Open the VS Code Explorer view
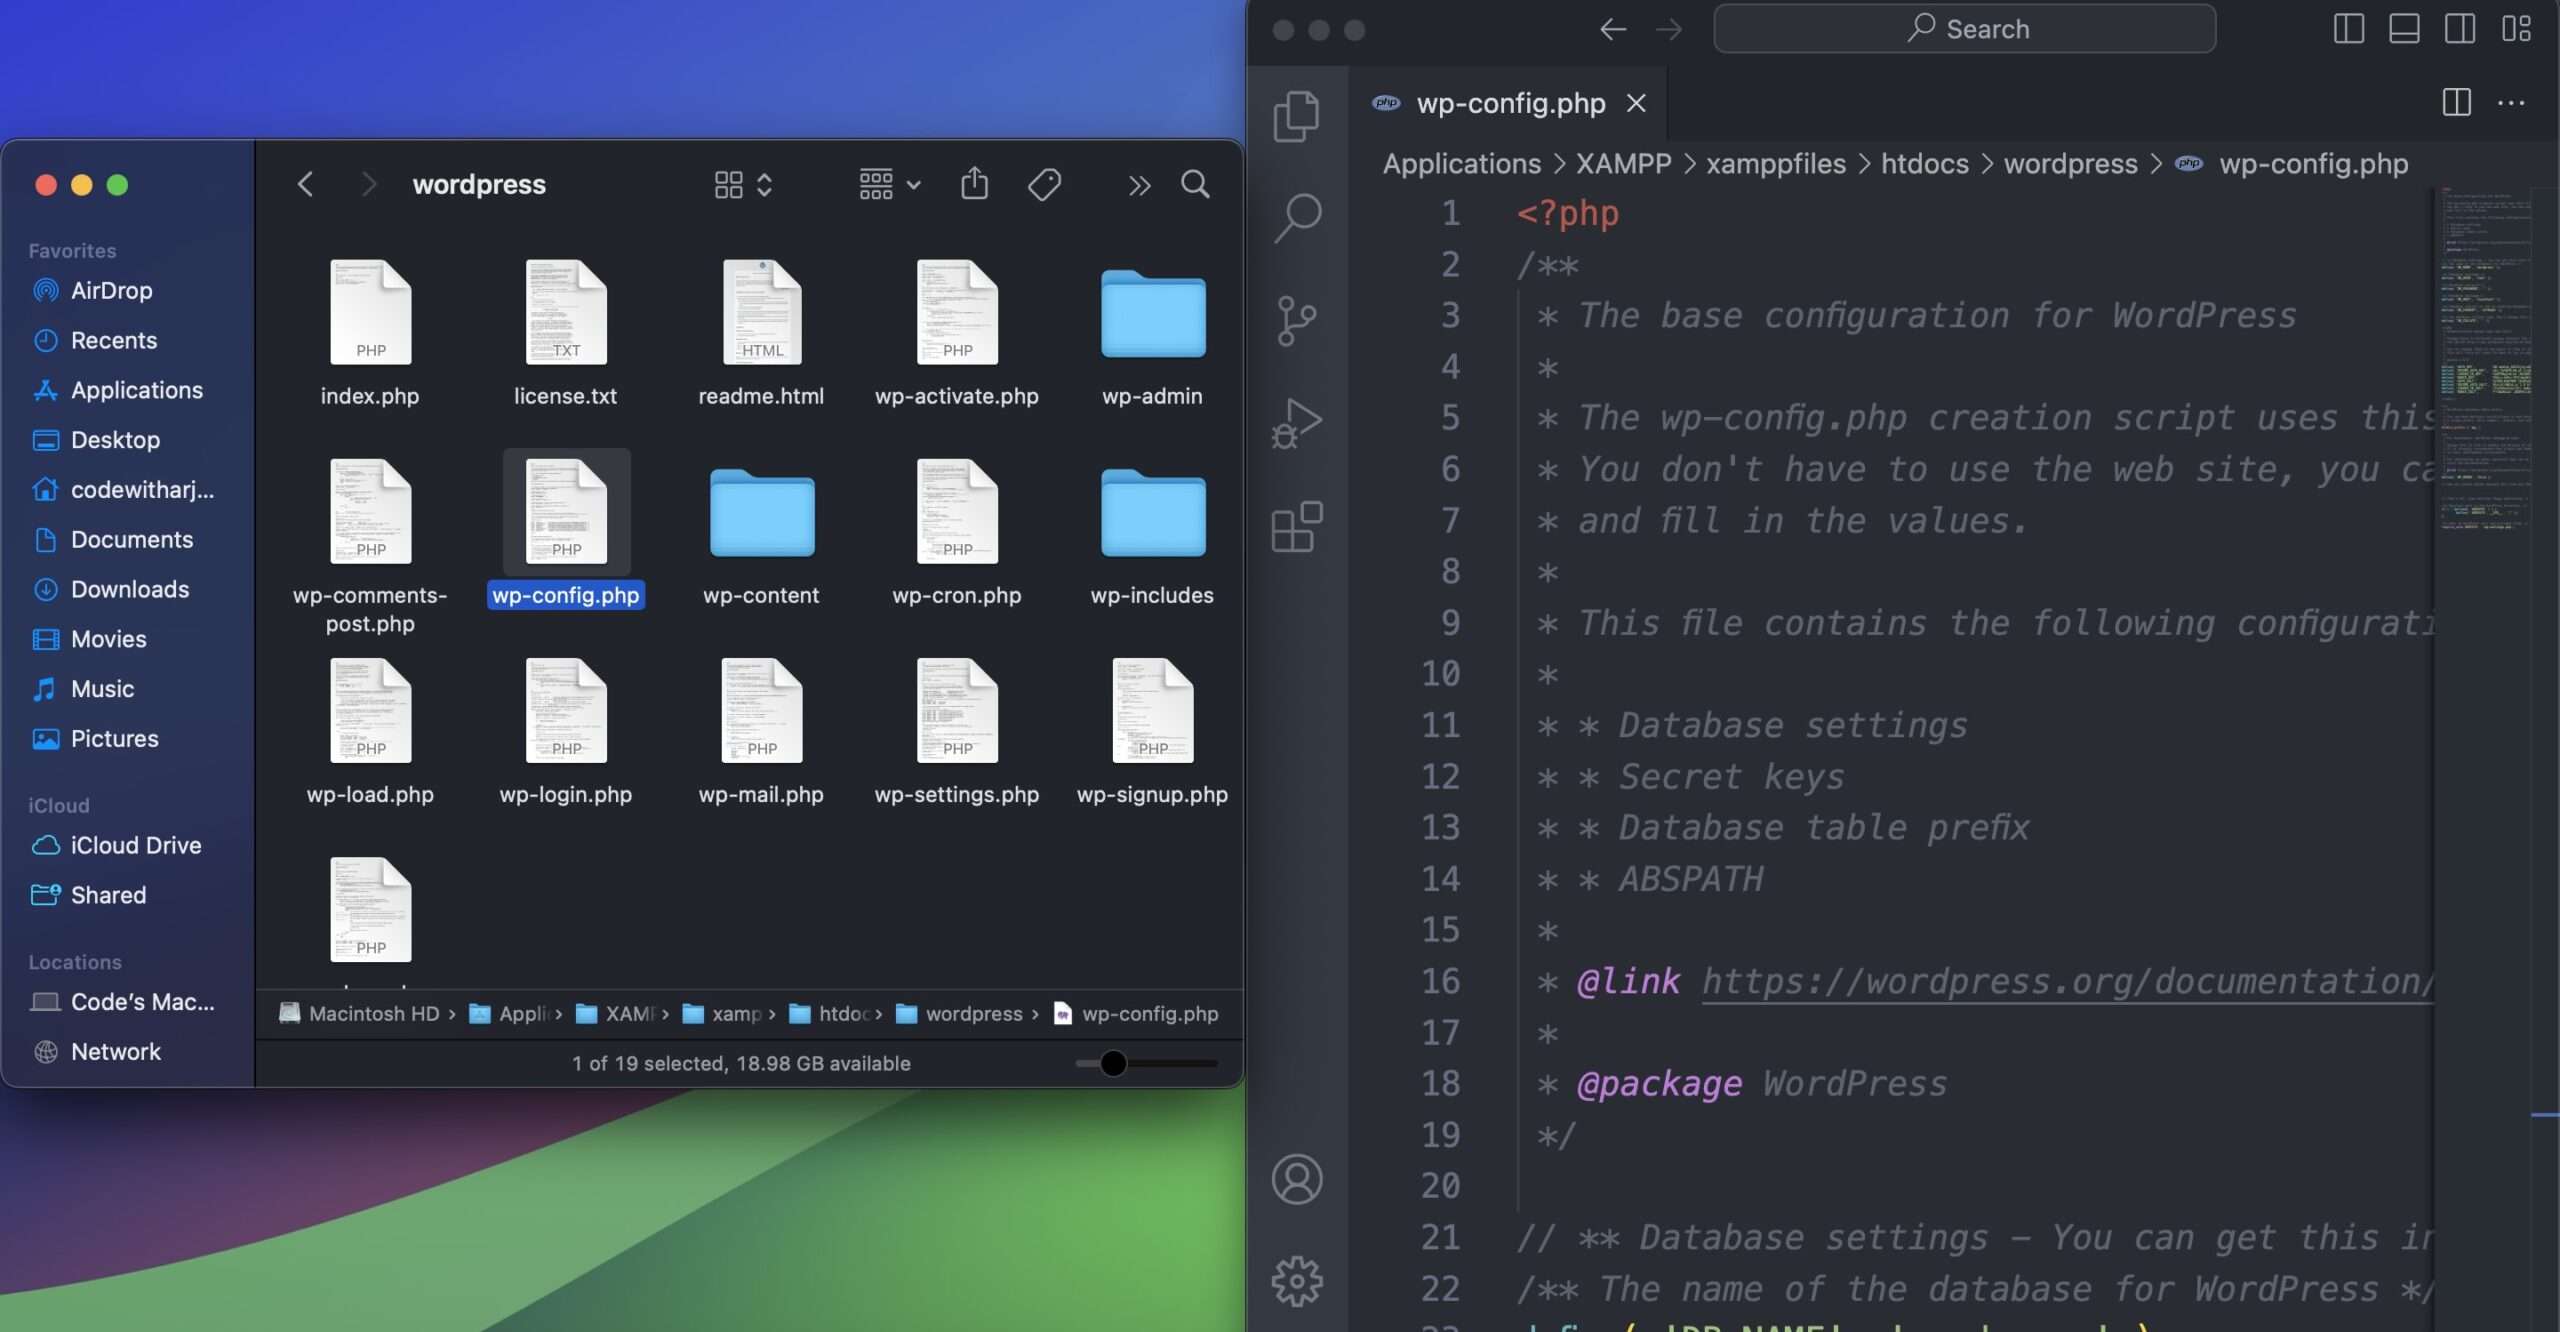The width and height of the screenshot is (2560, 1332). coord(1297,115)
